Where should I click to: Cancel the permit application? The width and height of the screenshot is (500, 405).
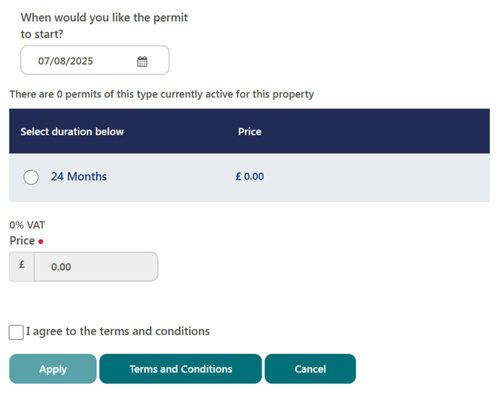tap(310, 369)
